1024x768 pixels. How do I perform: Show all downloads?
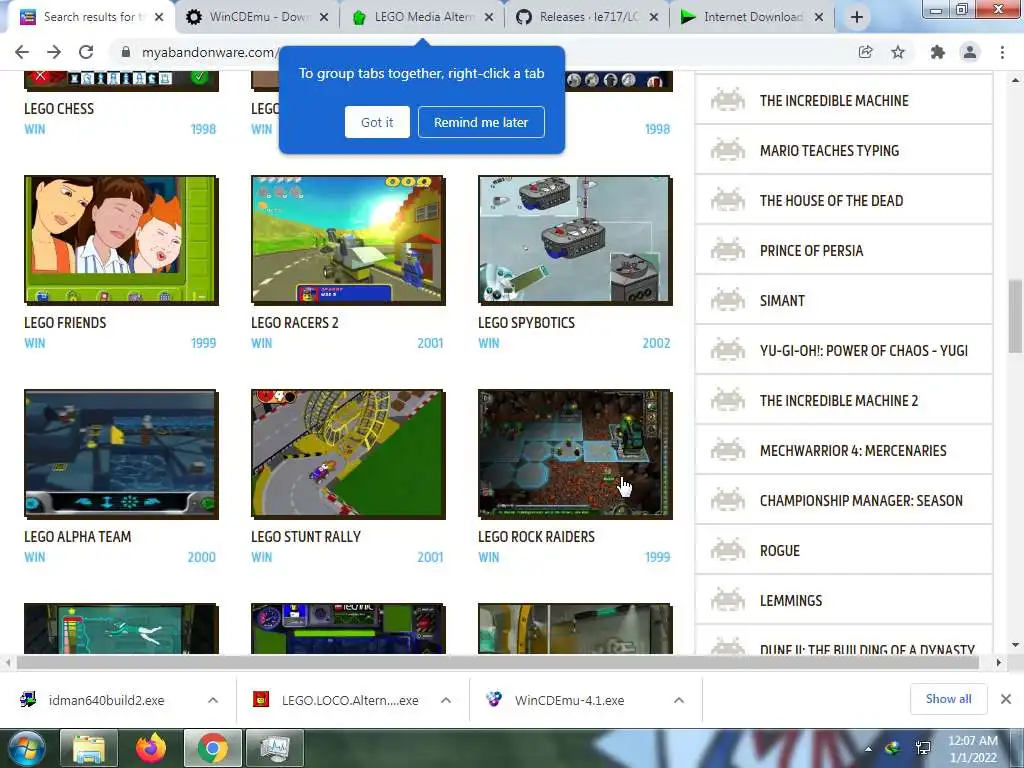(948, 699)
